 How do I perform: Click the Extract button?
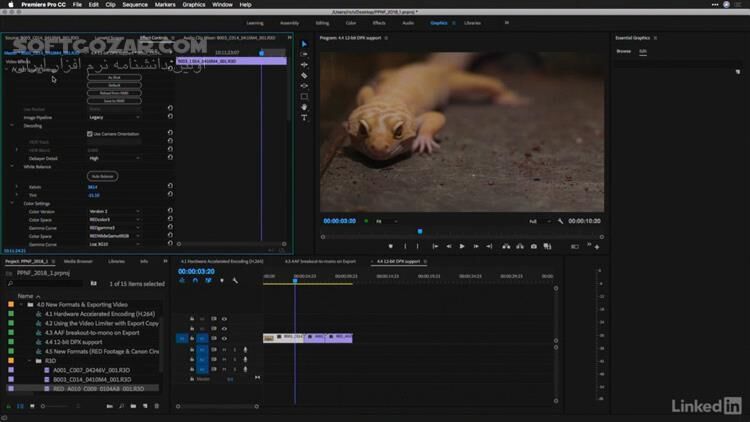[520, 246]
